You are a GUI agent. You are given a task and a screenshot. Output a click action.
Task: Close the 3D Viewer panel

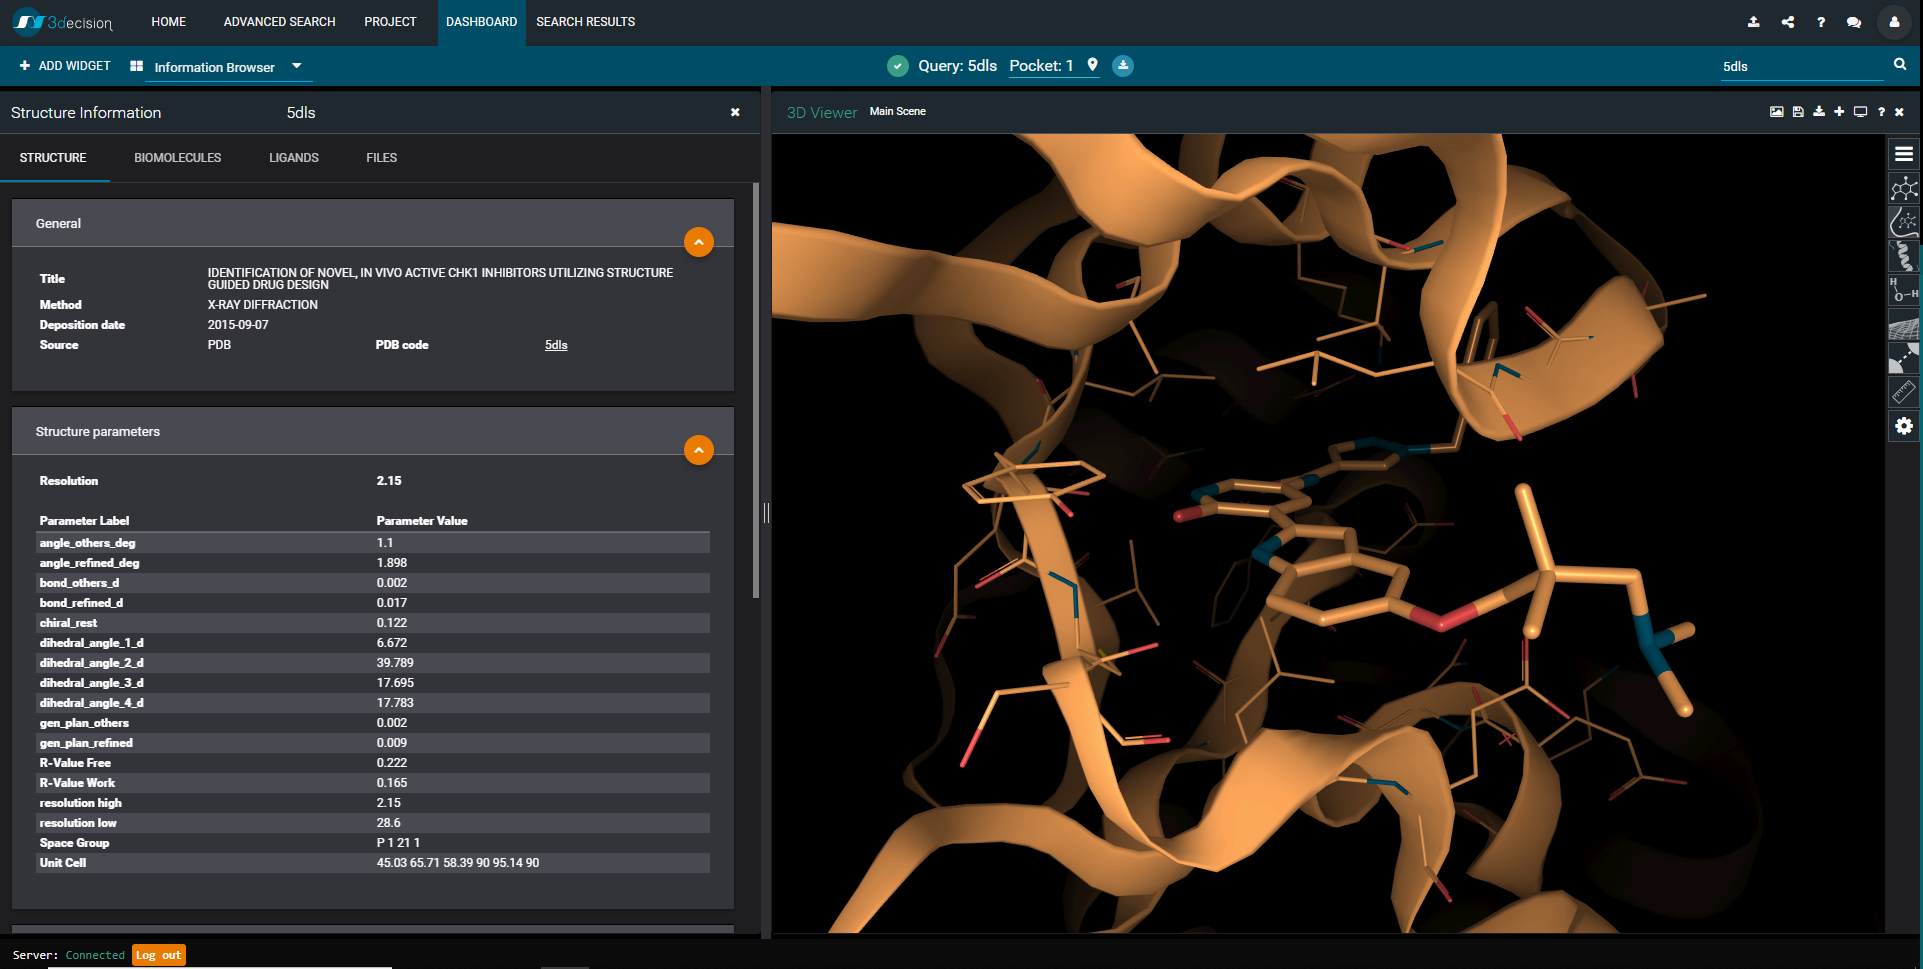[x=1899, y=112]
